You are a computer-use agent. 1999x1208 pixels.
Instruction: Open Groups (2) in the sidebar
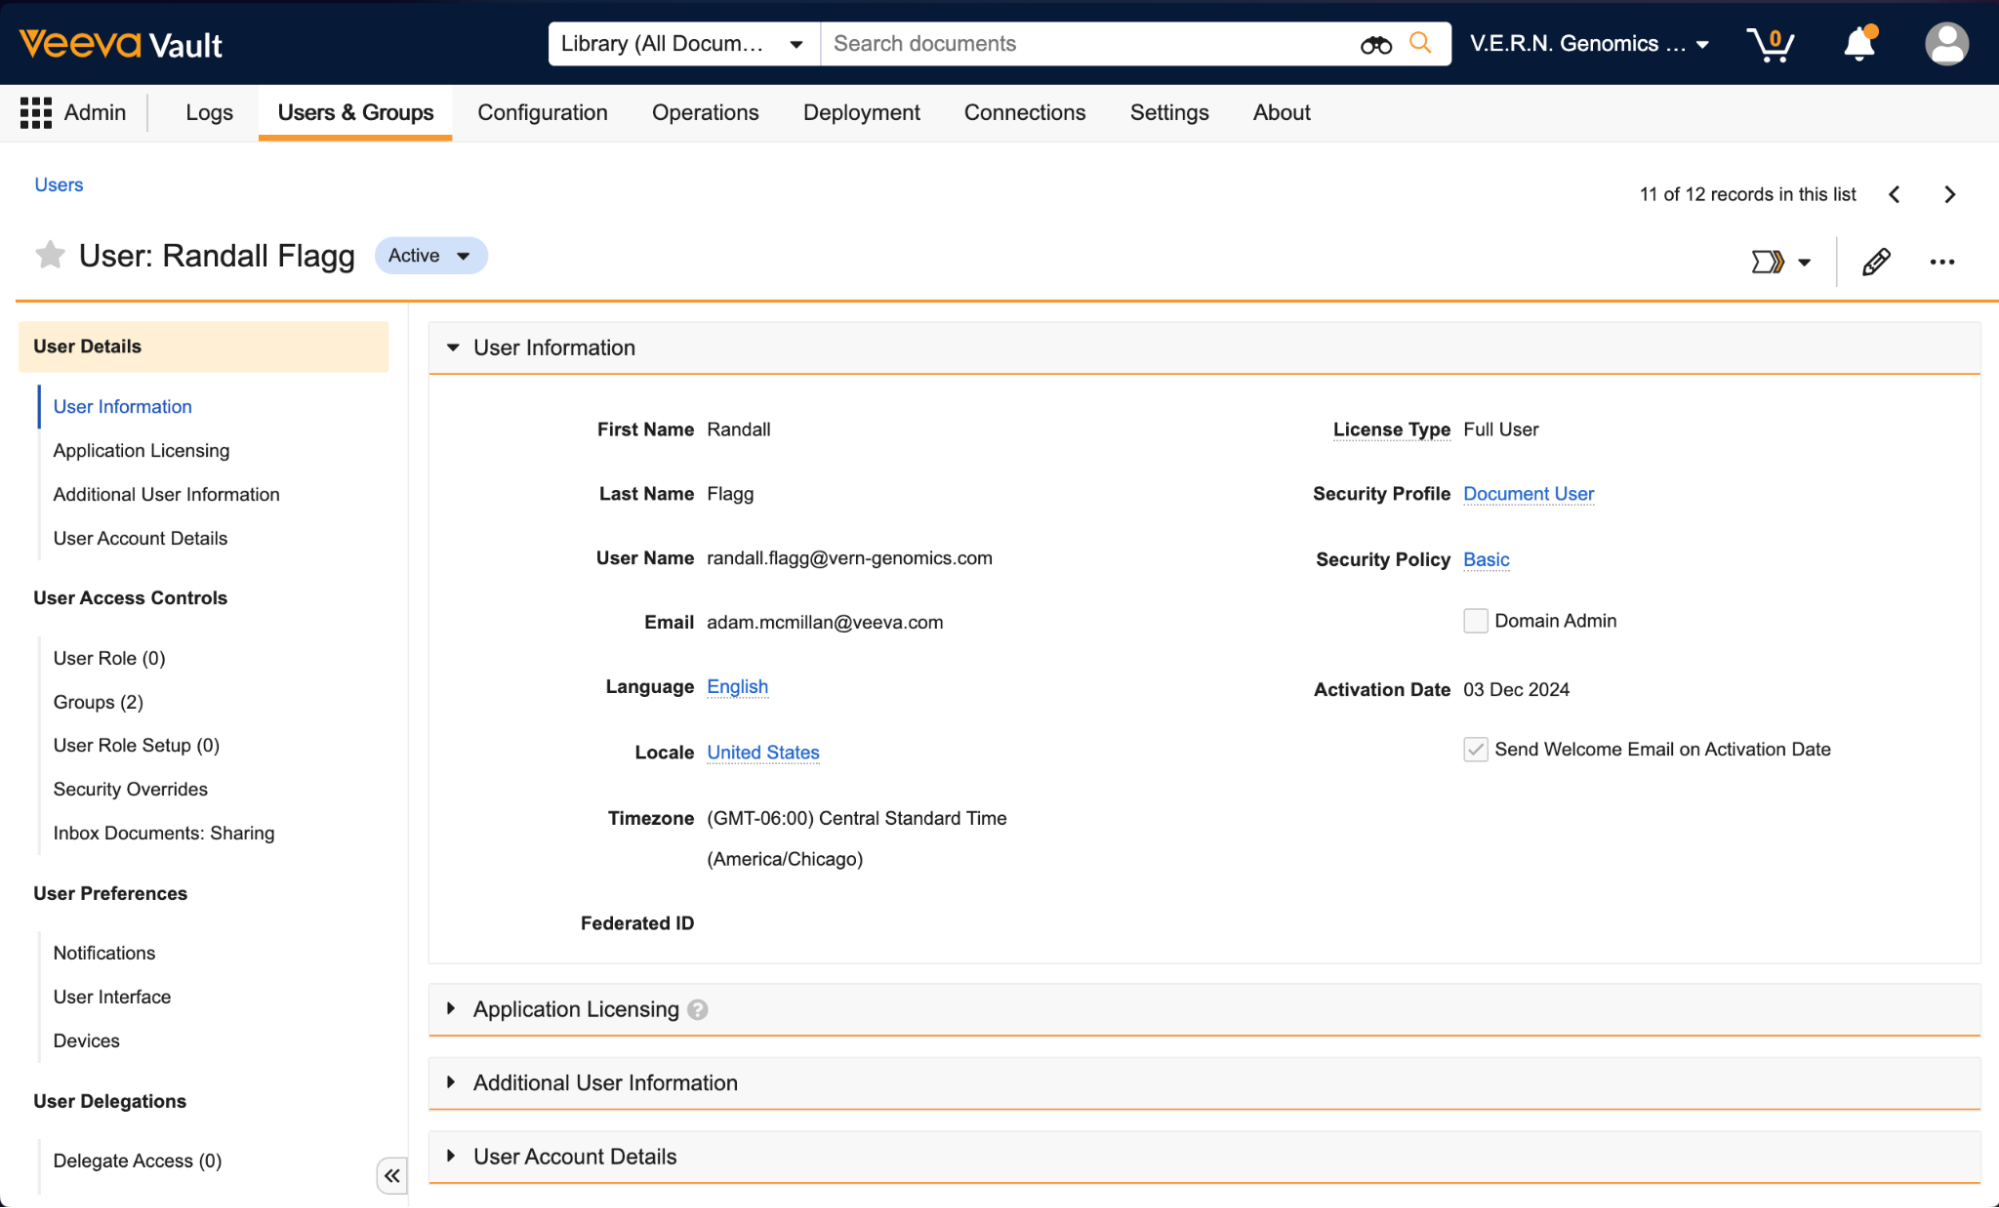(98, 702)
